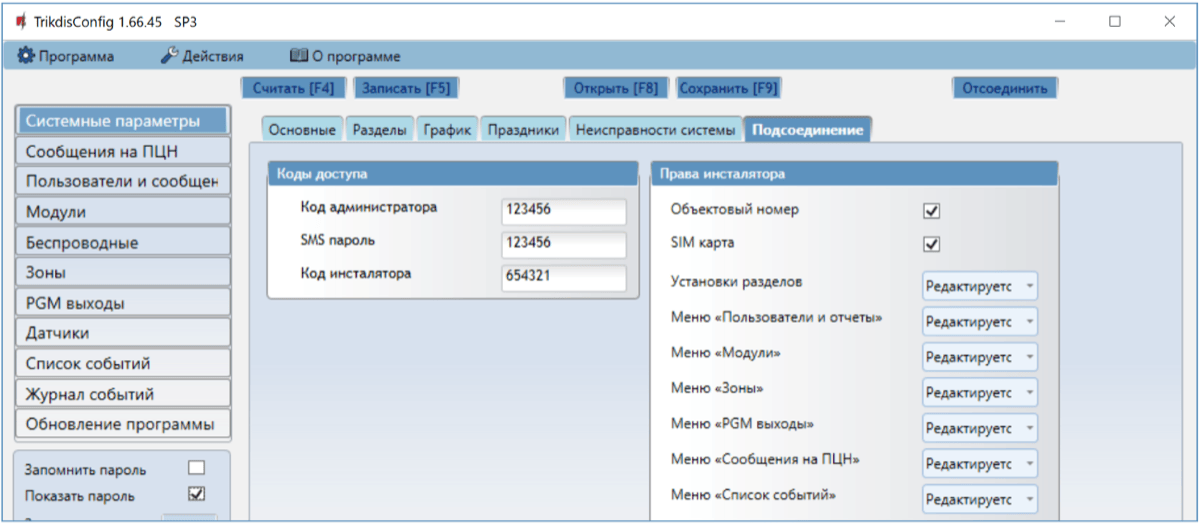
Task: Click the gear icon in Программа menu
Action: 26,56
